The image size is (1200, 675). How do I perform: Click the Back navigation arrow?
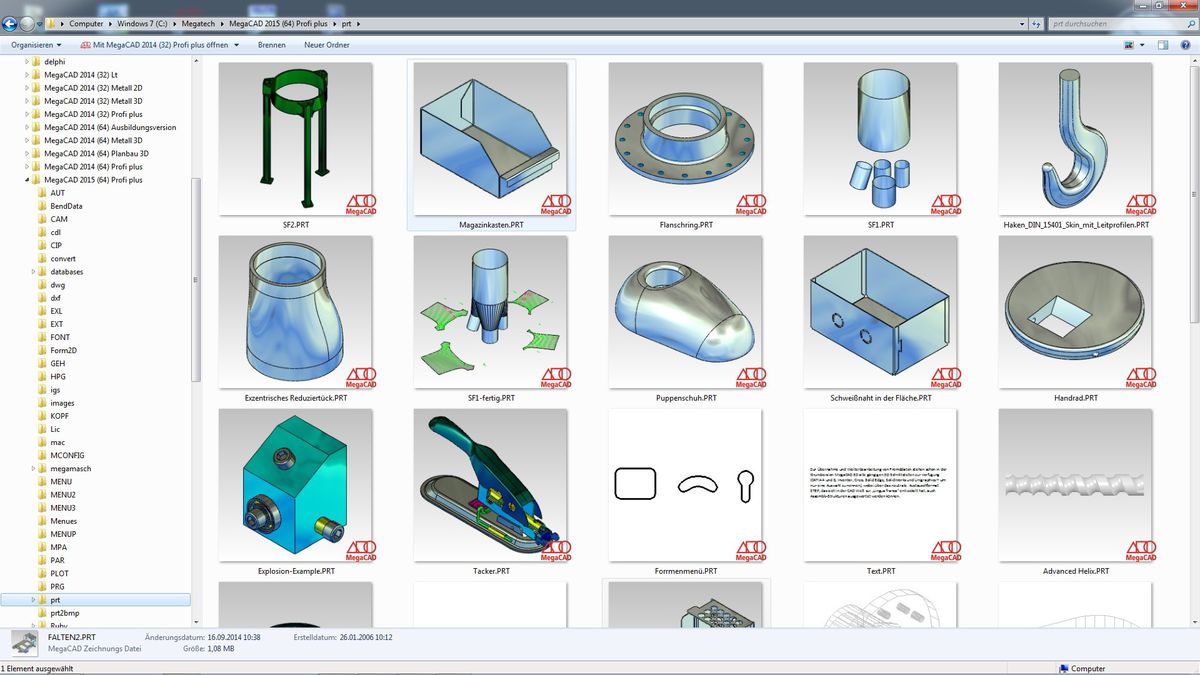click(x=10, y=23)
